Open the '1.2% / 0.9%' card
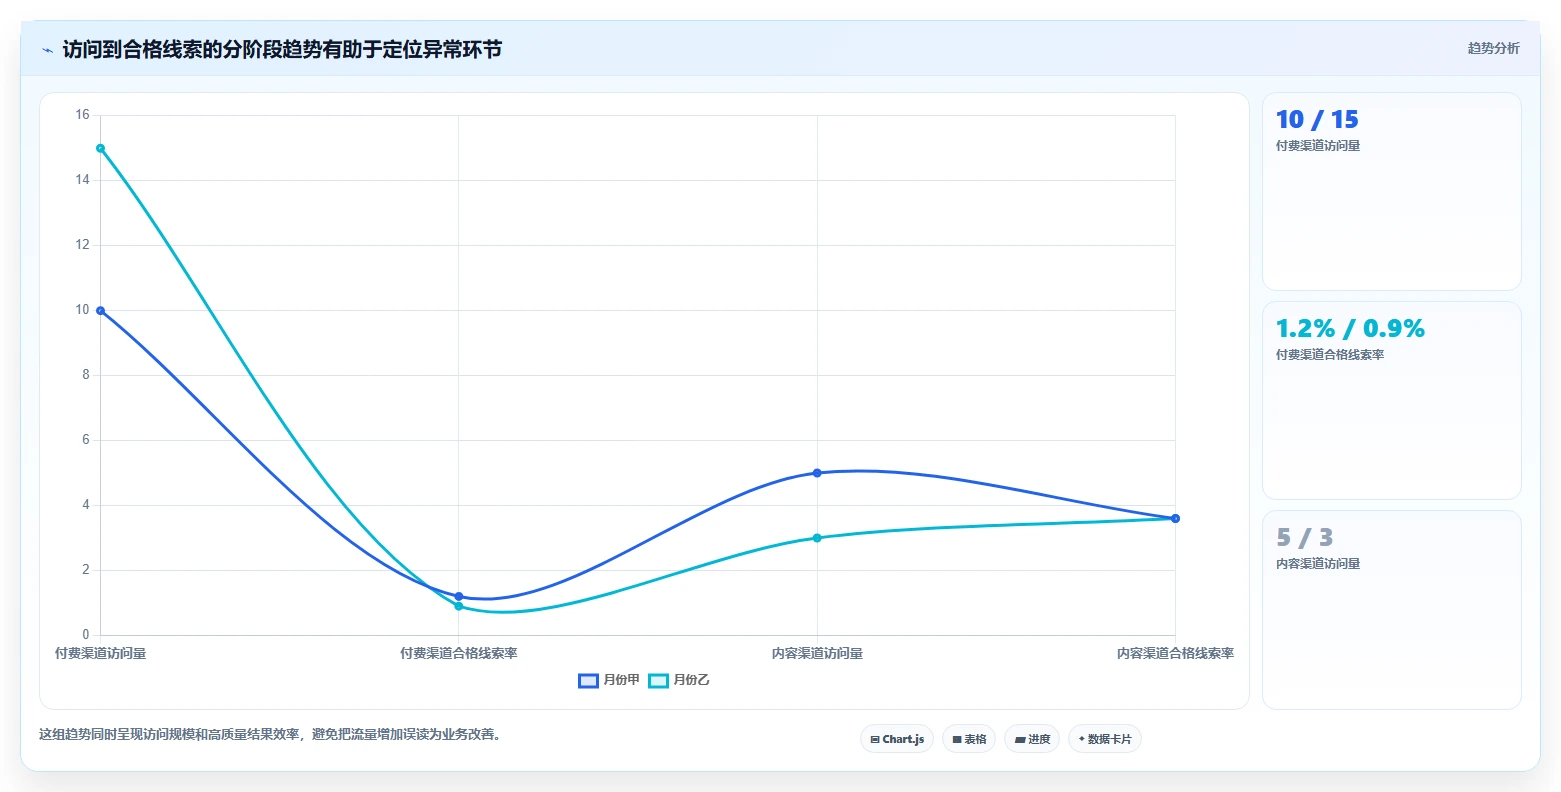The height and width of the screenshot is (792, 1561). tap(1391, 400)
